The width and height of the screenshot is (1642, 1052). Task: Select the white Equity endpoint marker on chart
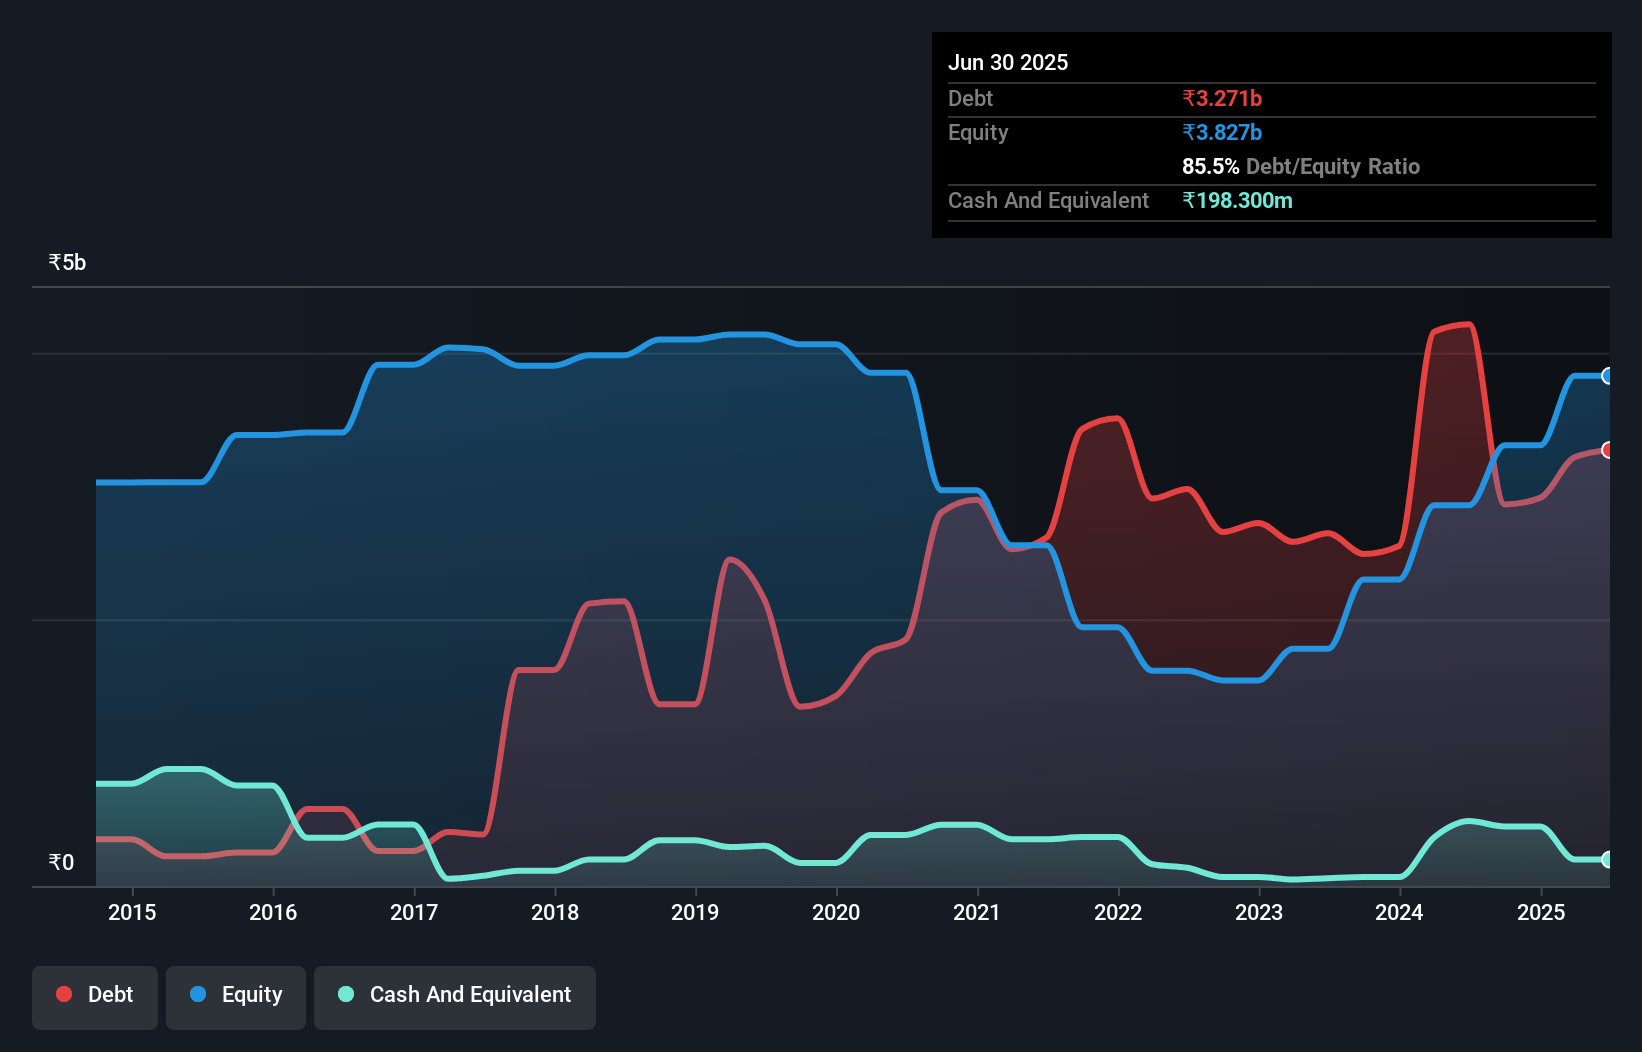(x=1607, y=376)
